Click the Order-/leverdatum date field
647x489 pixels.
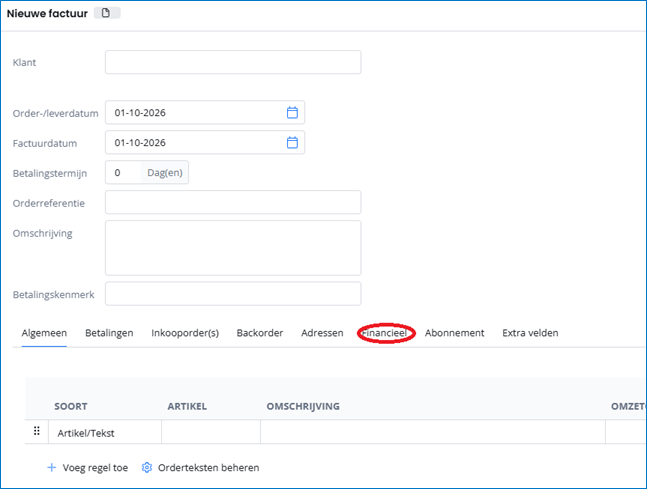click(205, 112)
